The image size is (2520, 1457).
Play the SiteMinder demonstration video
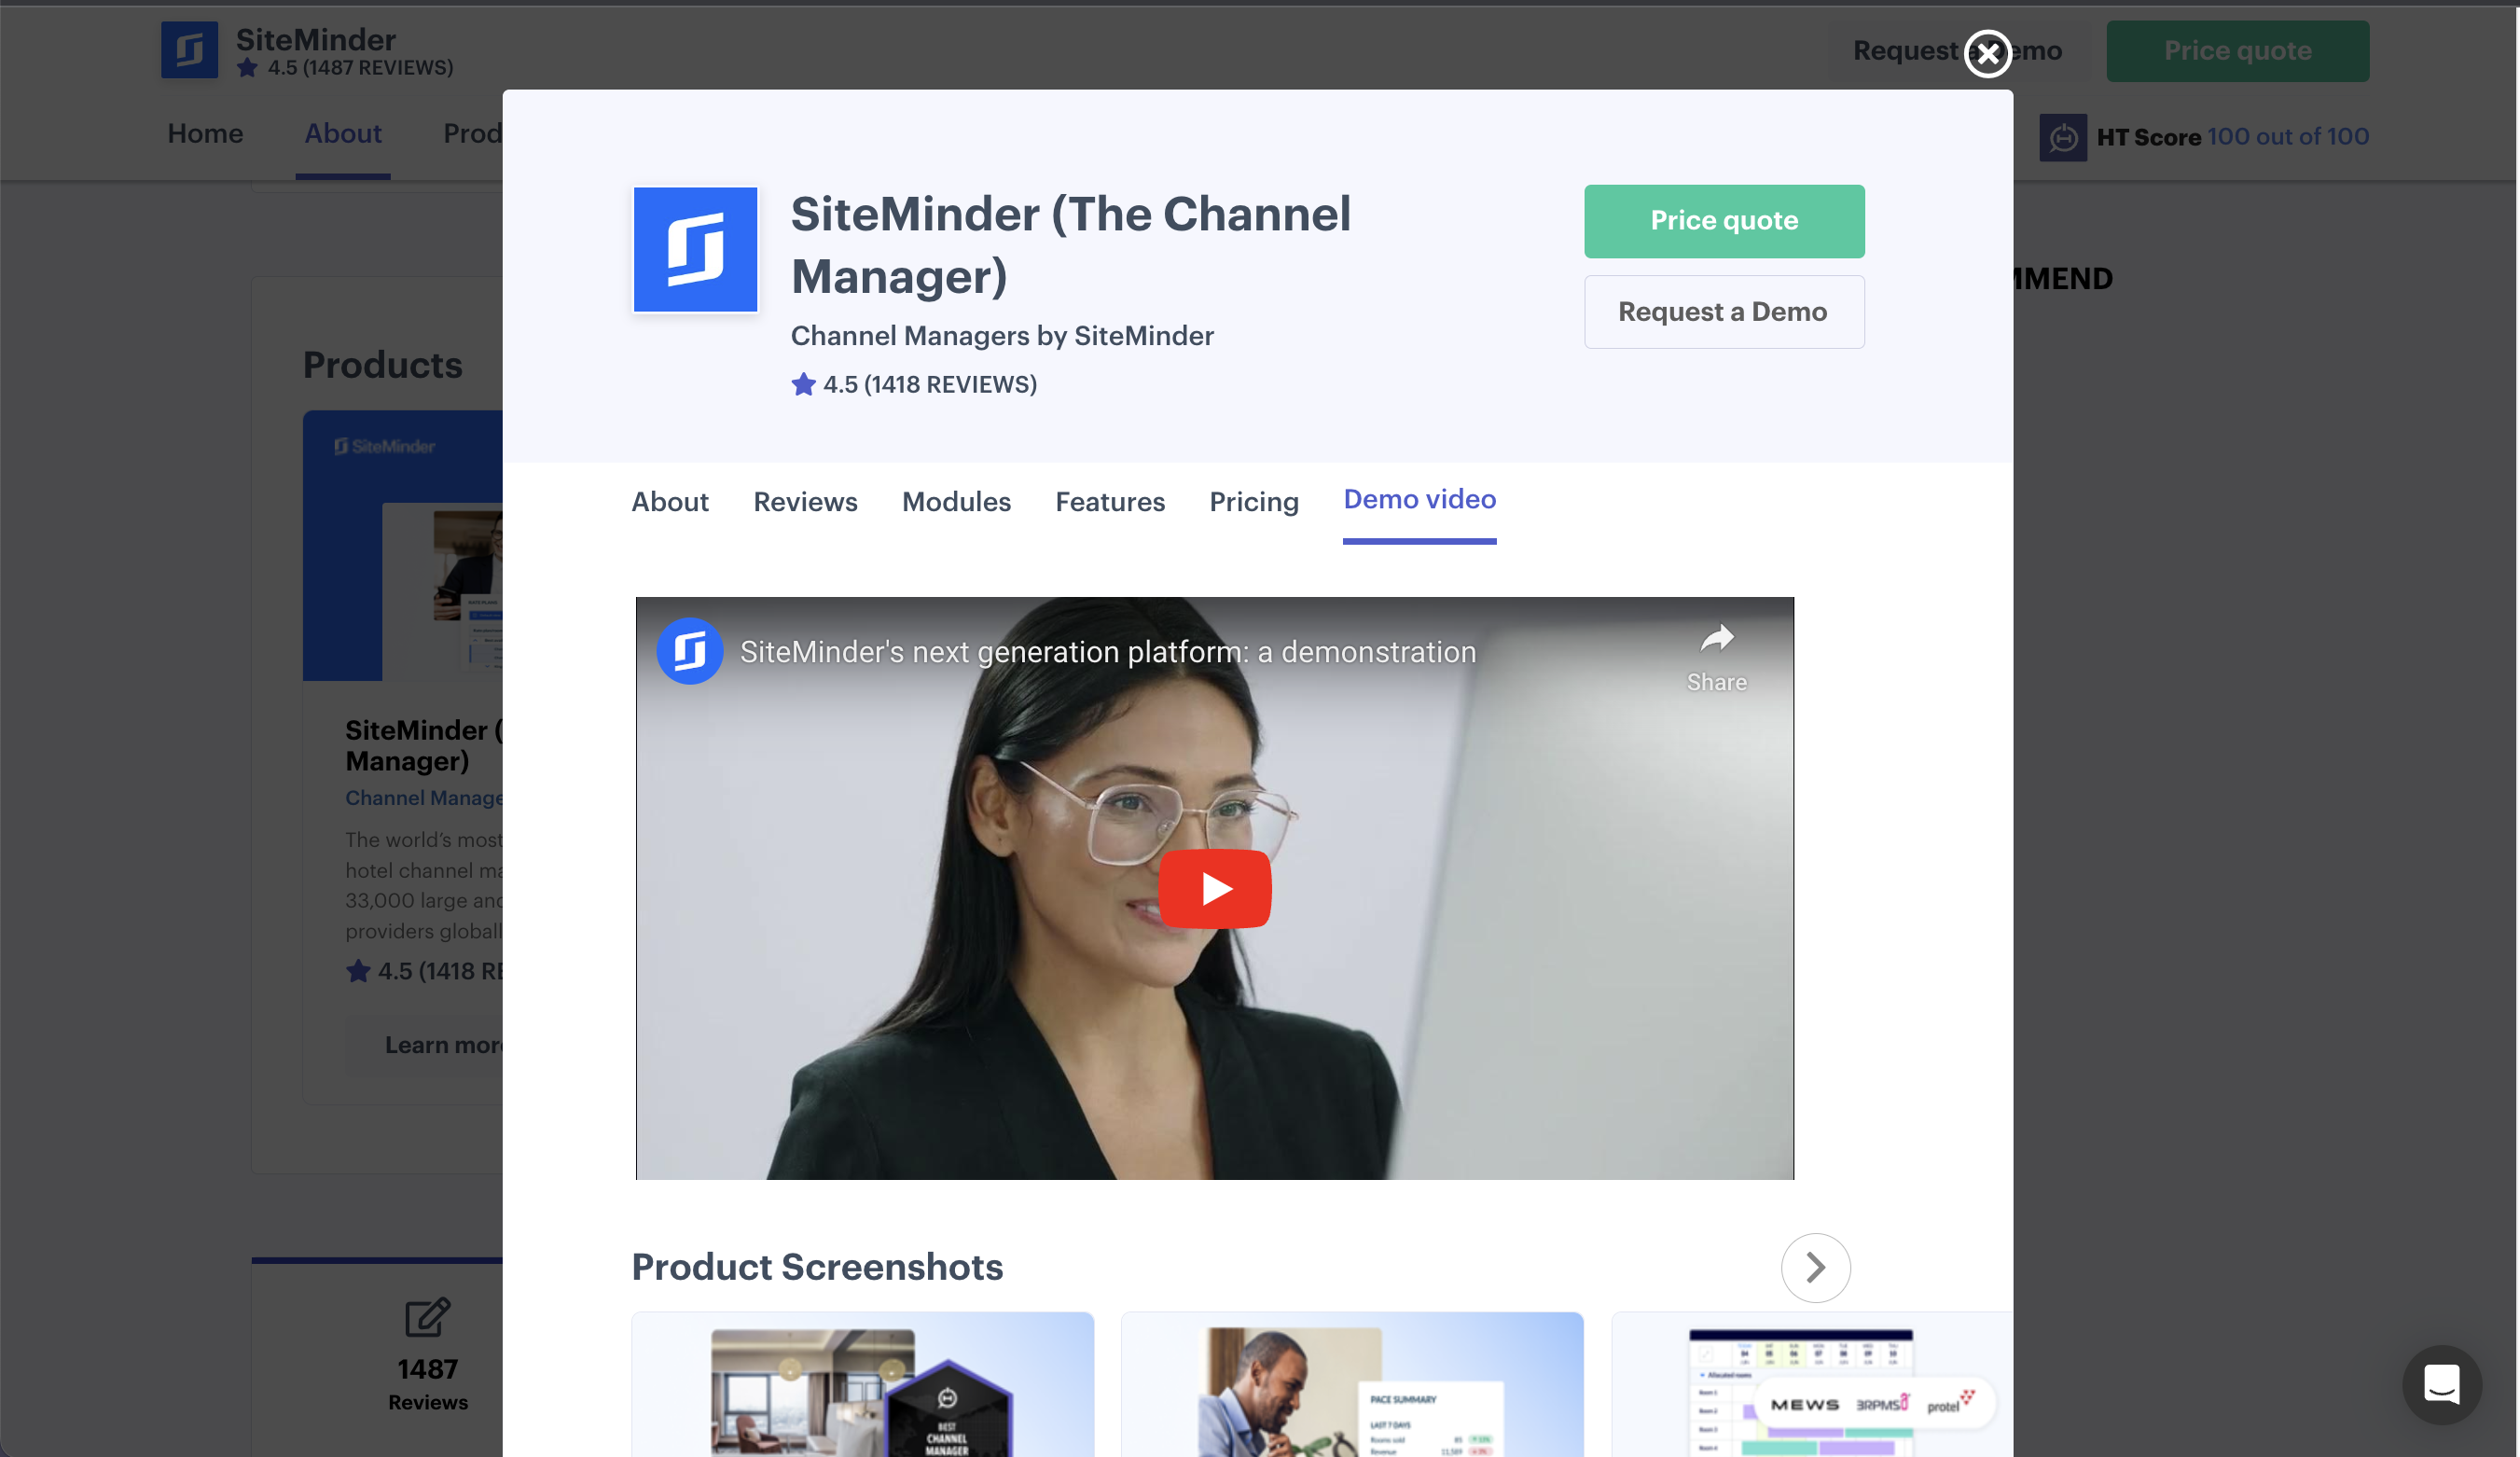pos(1214,888)
